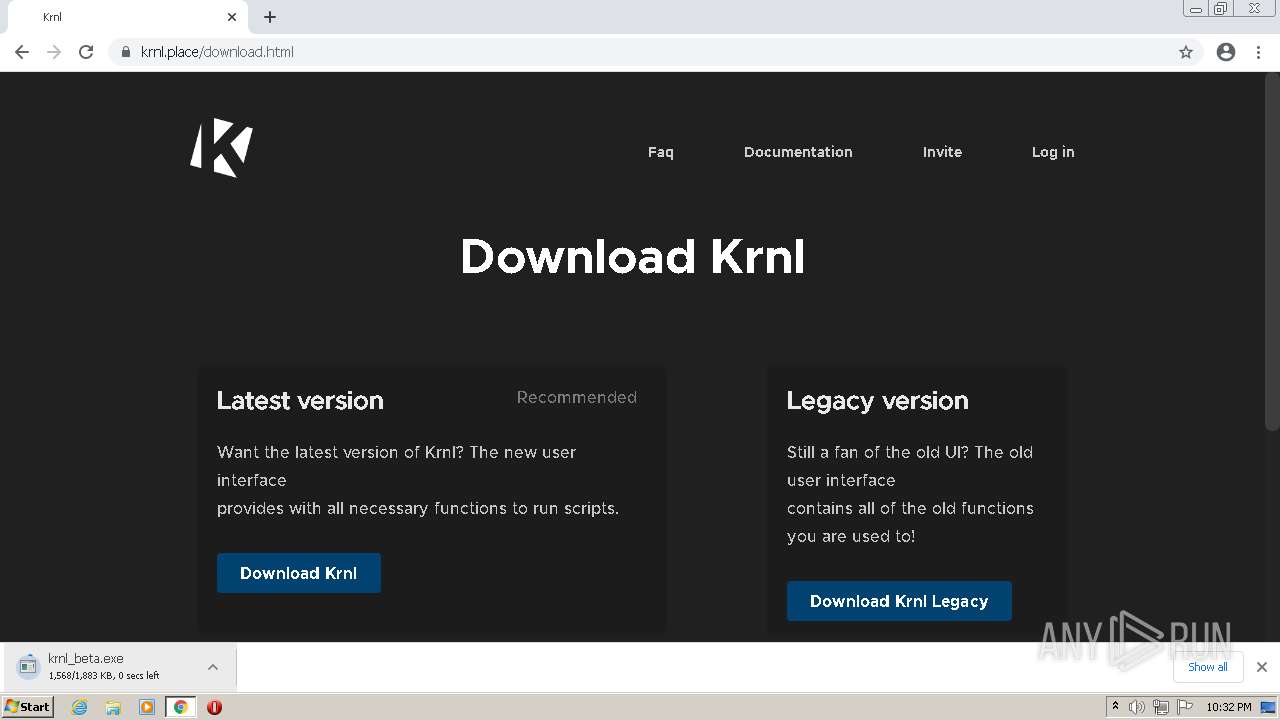Go back to the previous page

(22, 52)
